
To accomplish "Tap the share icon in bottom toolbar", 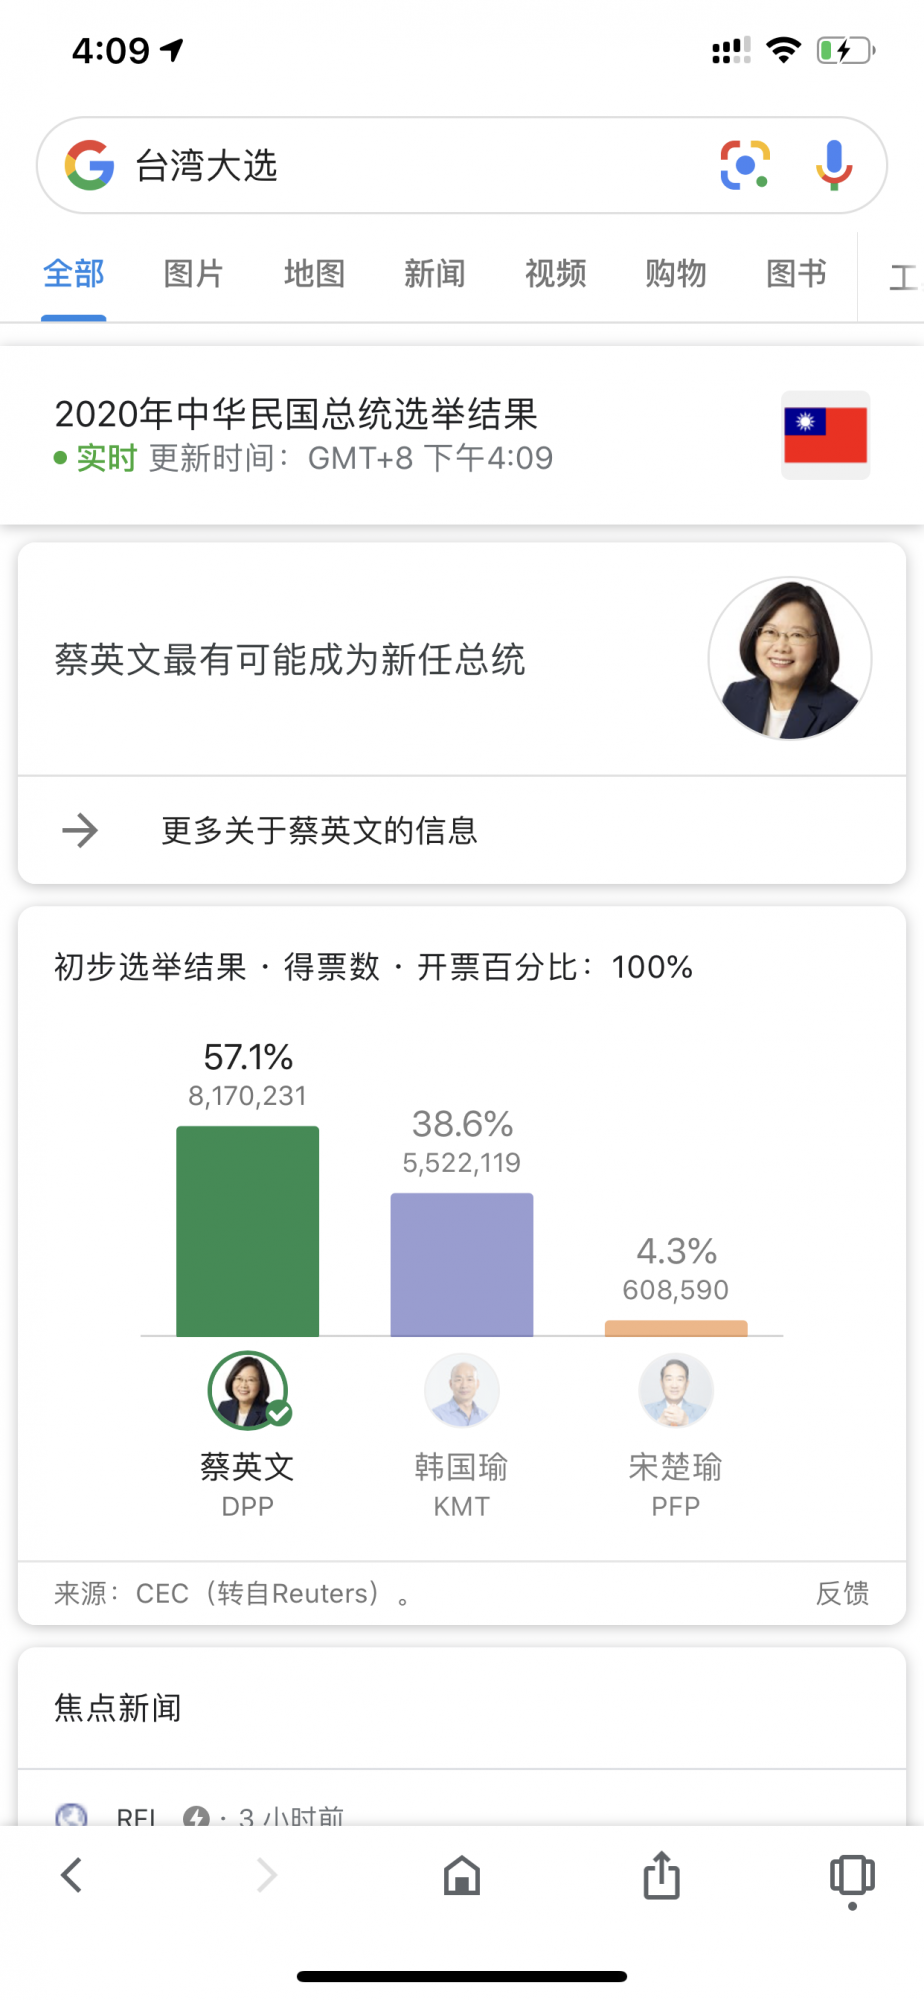I will coord(661,1876).
